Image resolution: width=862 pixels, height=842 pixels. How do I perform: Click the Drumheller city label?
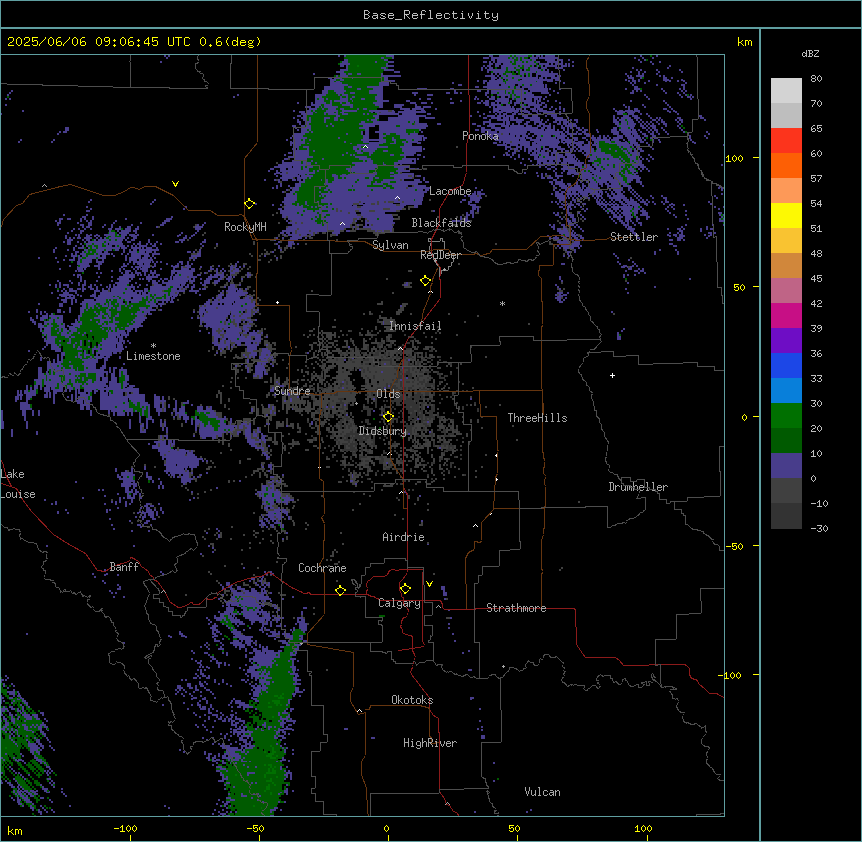point(638,487)
